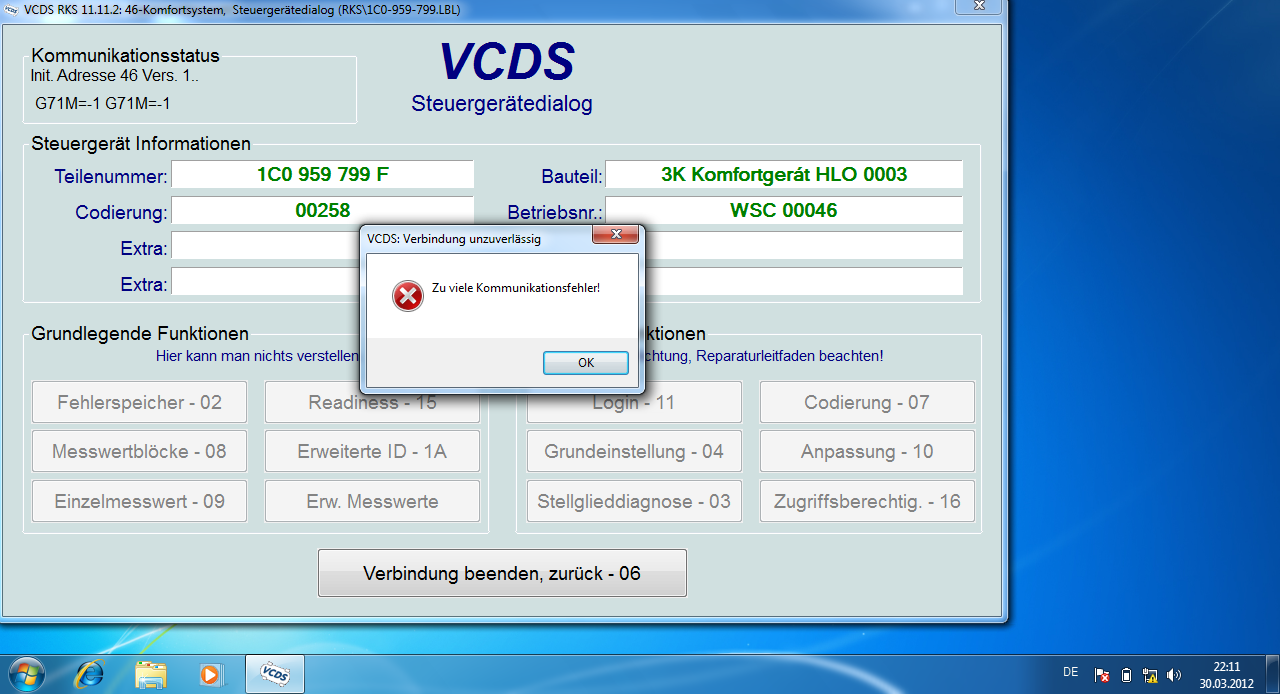Click the Teilenummer field 1C0 959 799 F
The image size is (1280, 694).
(x=322, y=175)
